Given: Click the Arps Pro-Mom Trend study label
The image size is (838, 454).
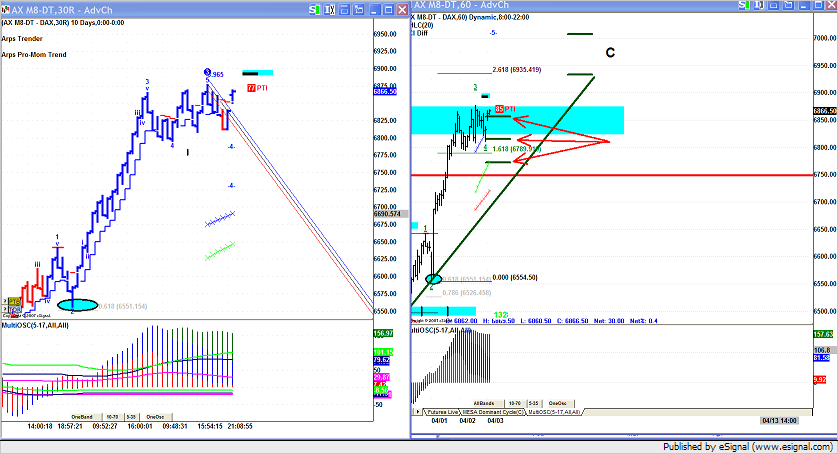Looking at the screenshot, I should pyautogui.click(x=34, y=54).
